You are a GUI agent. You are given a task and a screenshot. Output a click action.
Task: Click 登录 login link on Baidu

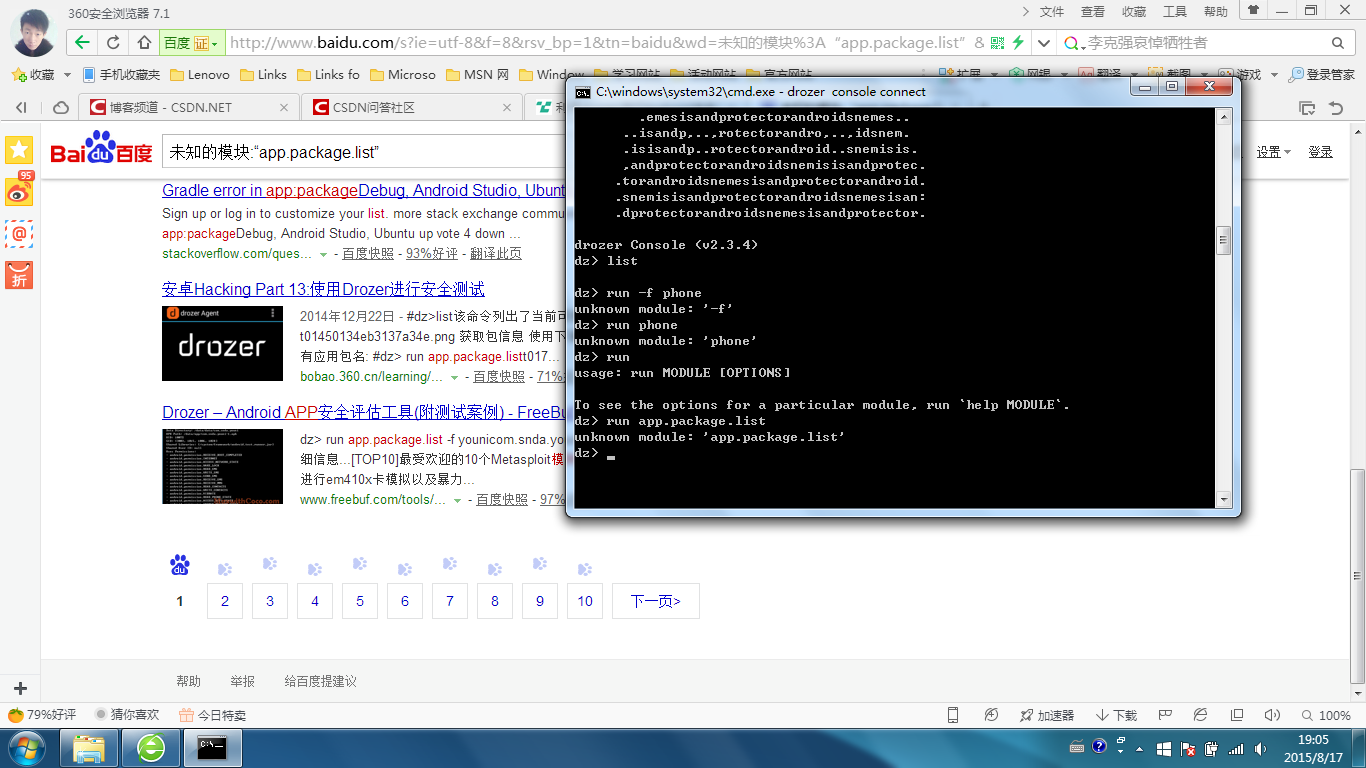click(x=1321, y=152)
